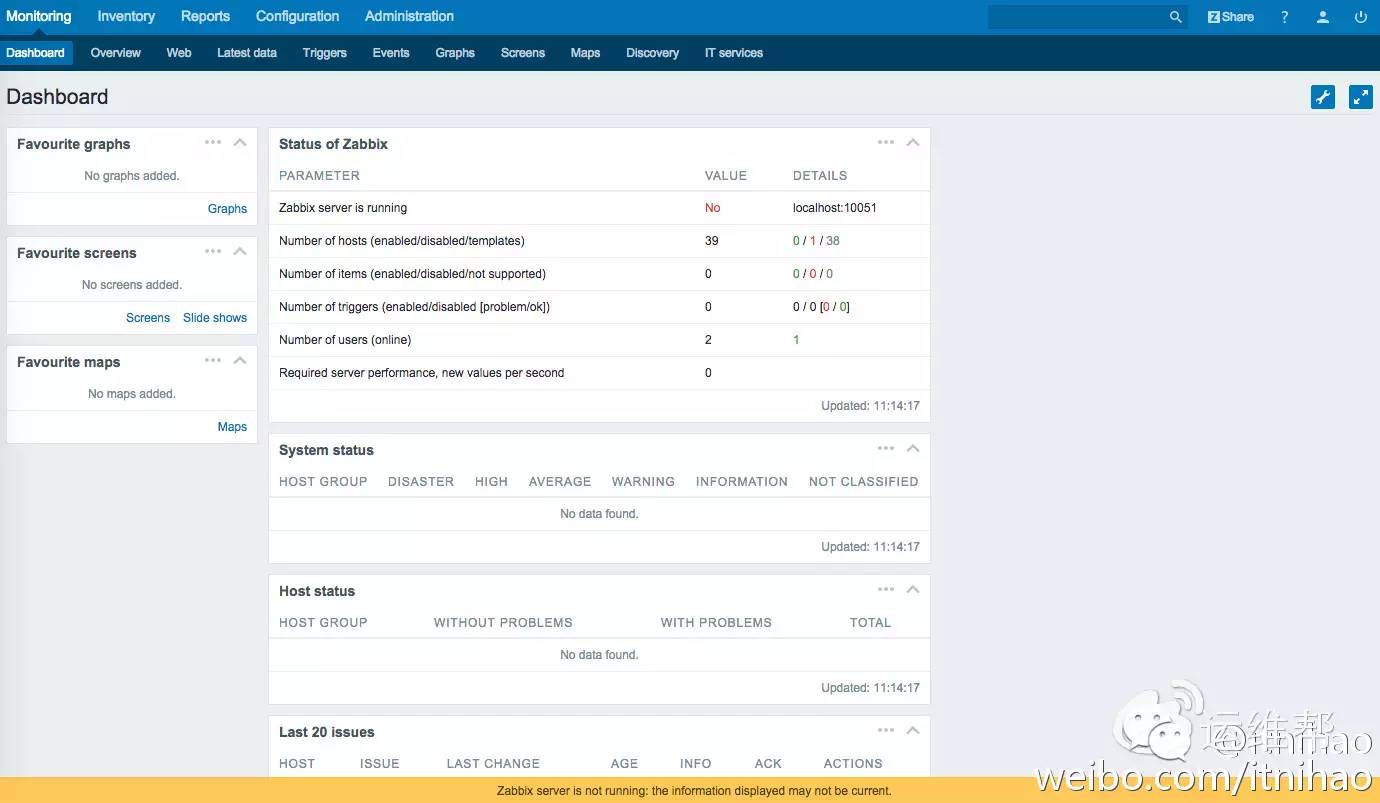Open Favourite maps widget options menu
The height and width of the screenshot is (803, 1380).
(213, 360)
